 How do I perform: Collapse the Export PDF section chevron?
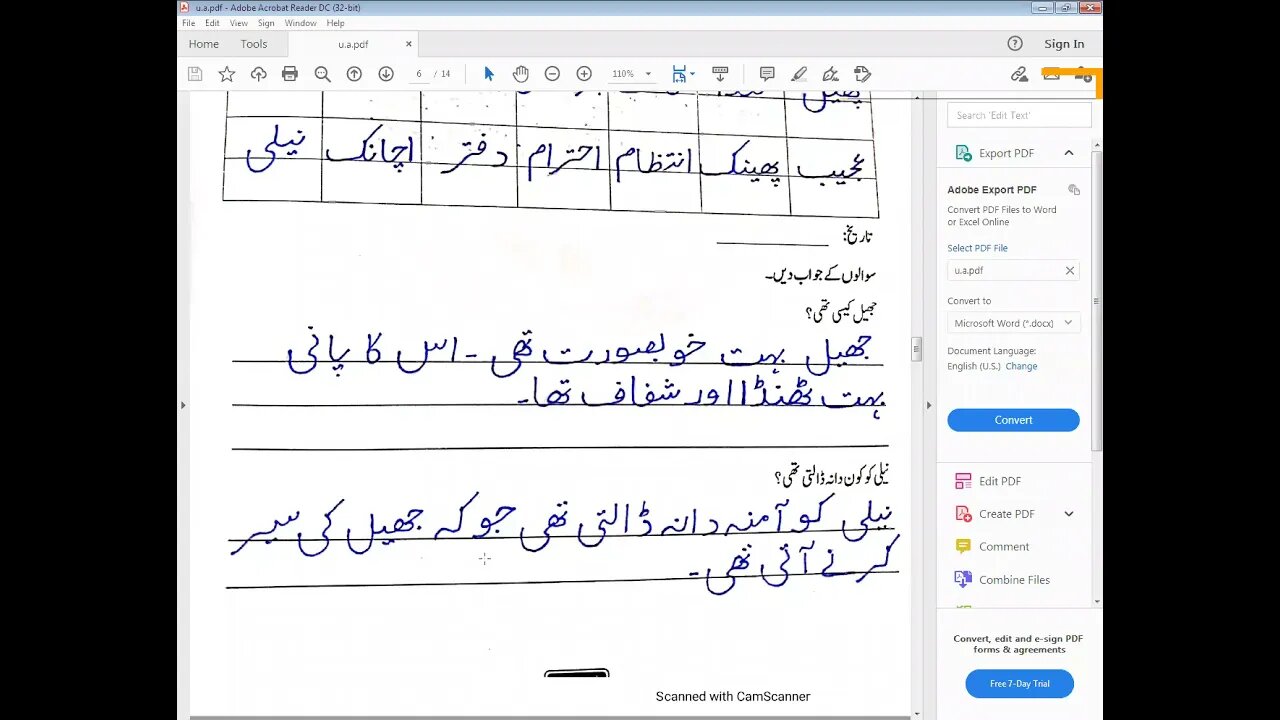[1069, 153]
